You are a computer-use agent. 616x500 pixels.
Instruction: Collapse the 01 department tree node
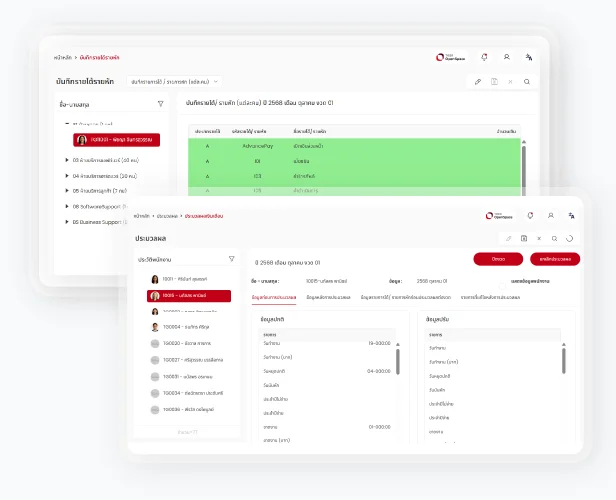point(67,124)
